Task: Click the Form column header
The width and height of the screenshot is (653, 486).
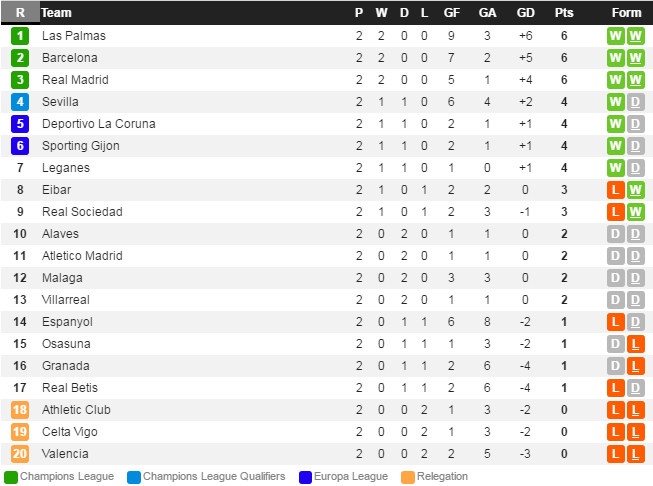Action: tap(626, 13)
